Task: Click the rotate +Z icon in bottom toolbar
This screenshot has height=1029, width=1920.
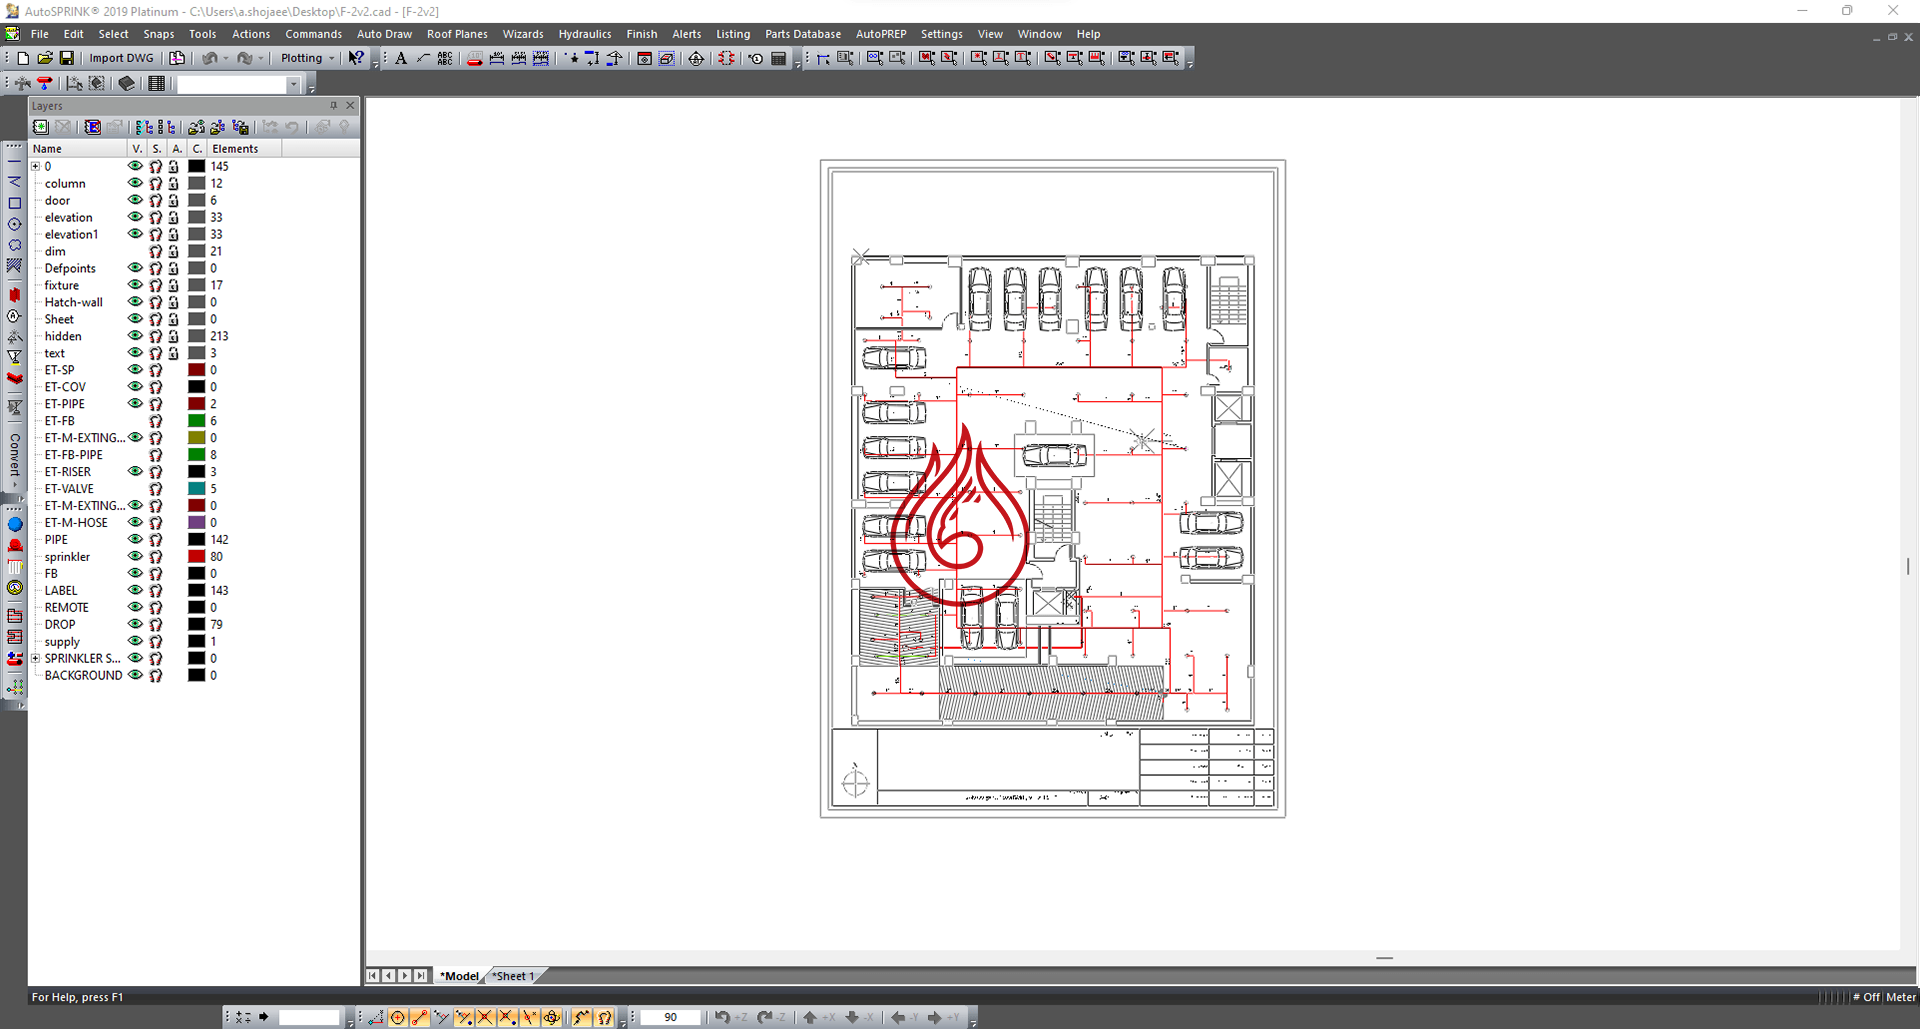Action: [730, 1017]
